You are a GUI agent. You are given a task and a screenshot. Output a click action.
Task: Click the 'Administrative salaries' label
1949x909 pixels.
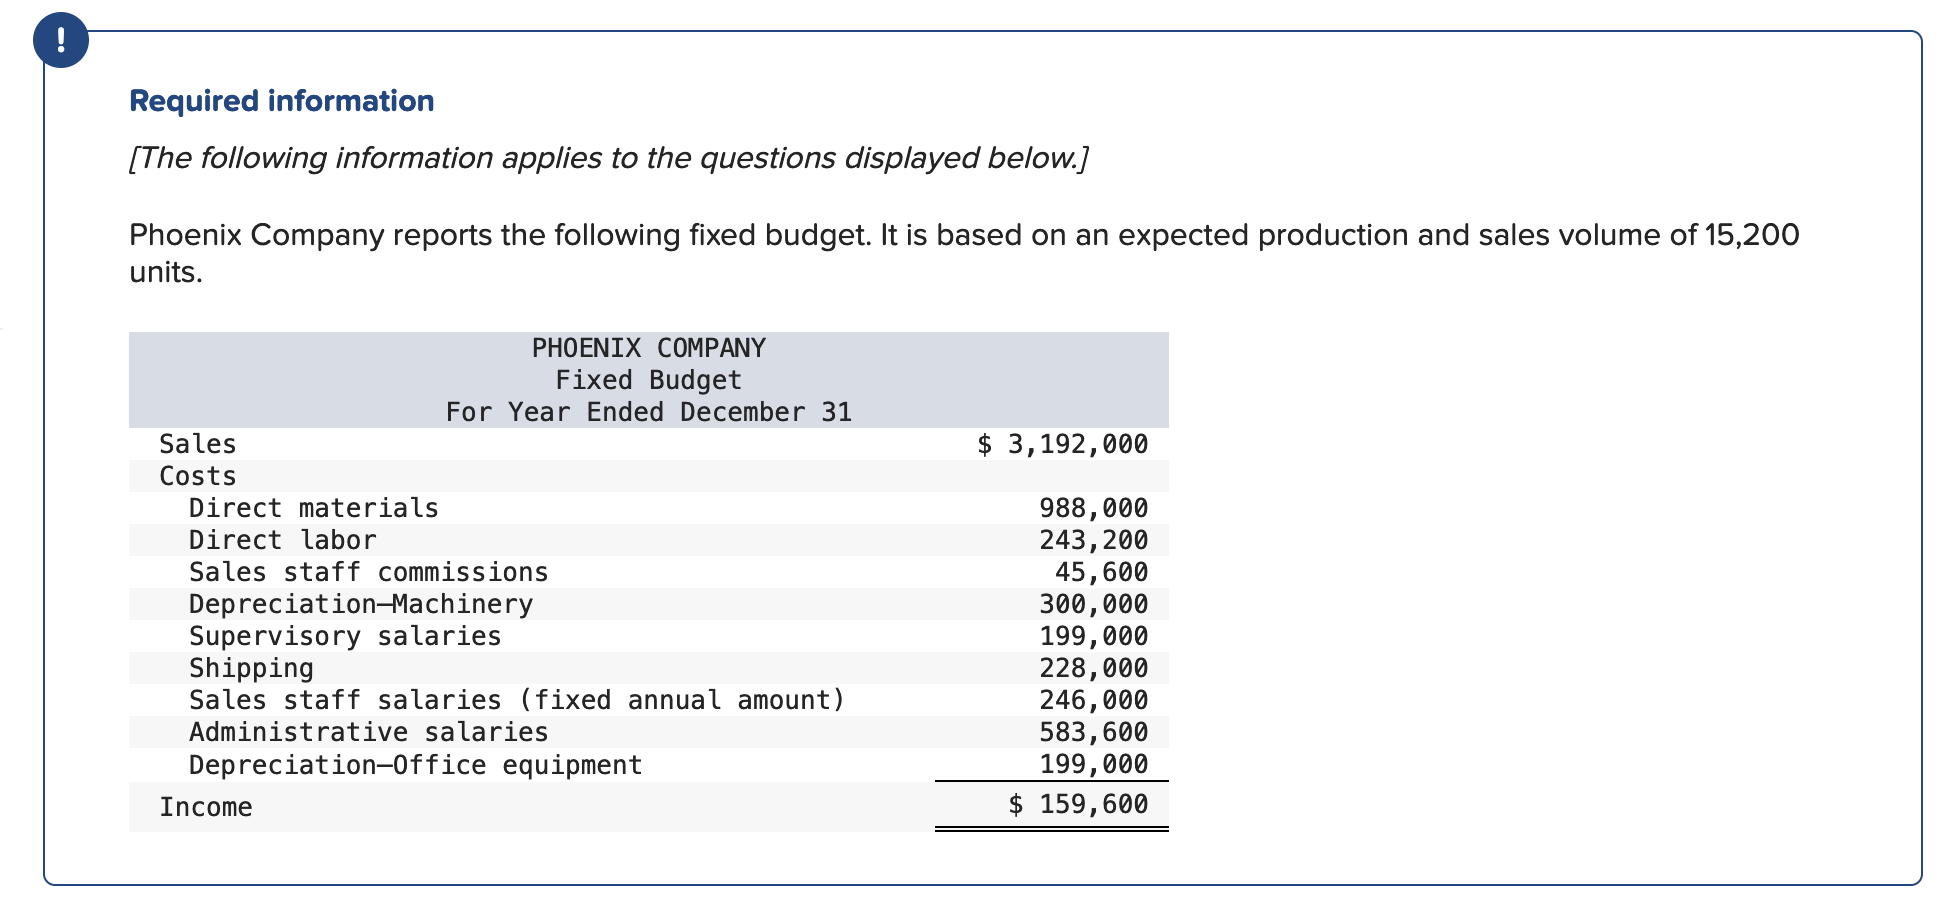[x=369, y=732]
